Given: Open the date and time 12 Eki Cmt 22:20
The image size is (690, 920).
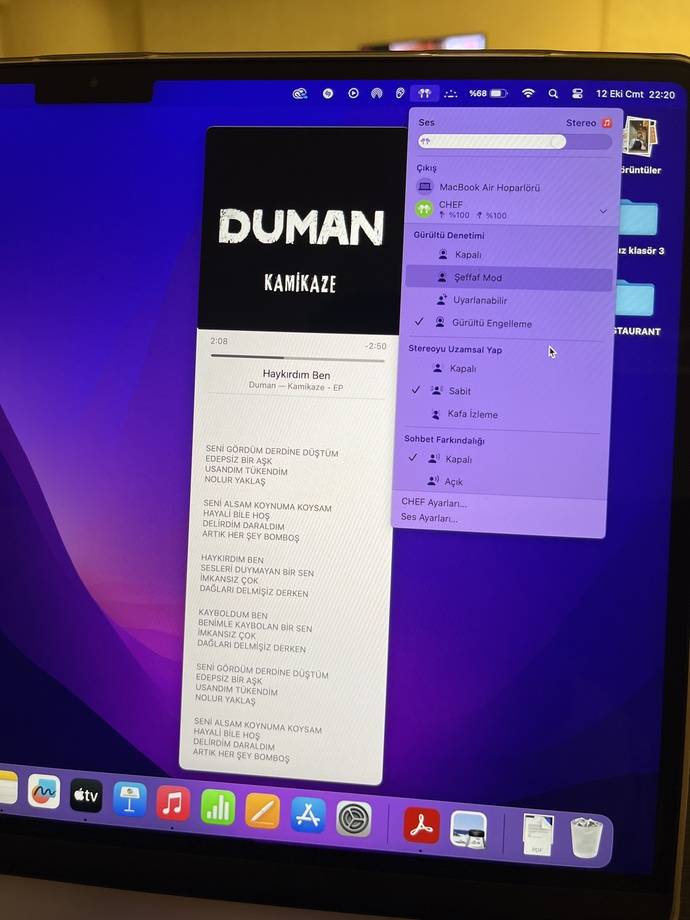Looking at the screenshot, I should click(x=635, y=94).
